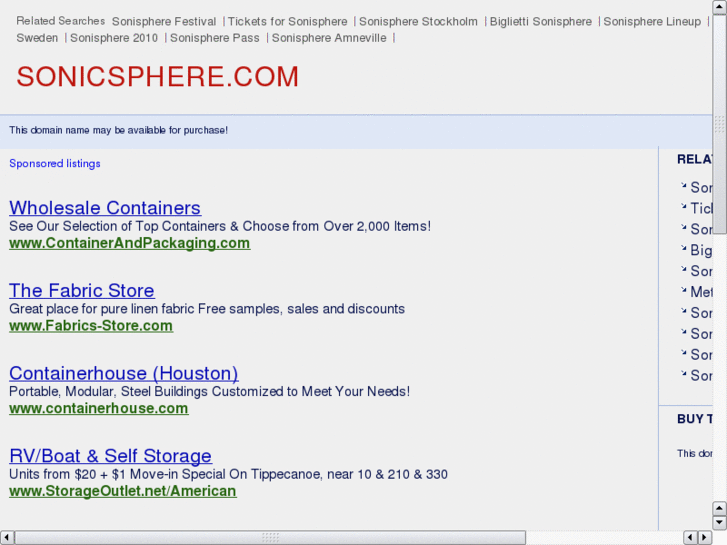727x545 pixels.
Task: Visit www.StorageOutlet.net/American
Action: [x=123, y=491]
